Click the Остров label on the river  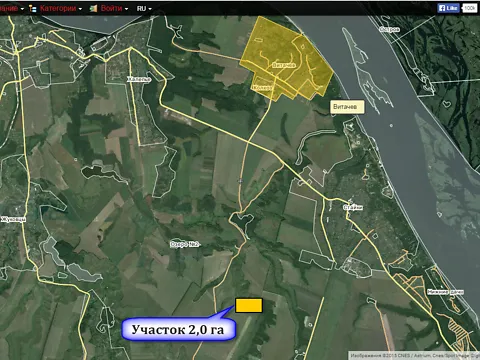pyautogui.click(x=389, y=30)
